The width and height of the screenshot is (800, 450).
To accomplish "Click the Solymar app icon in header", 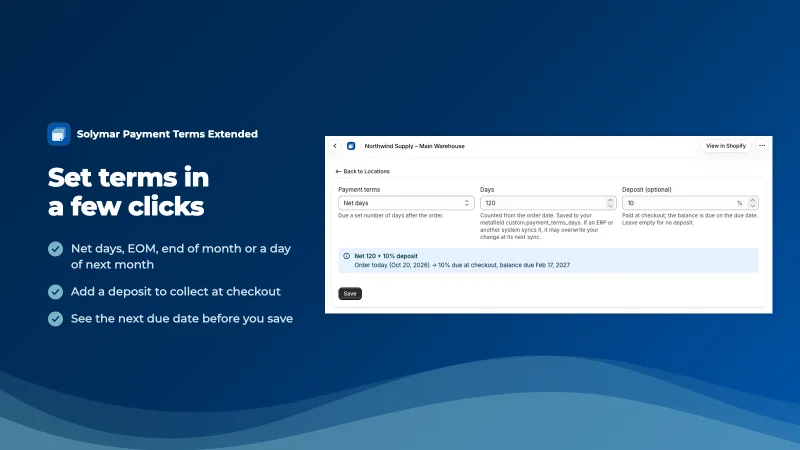I will tap(351, 146).
